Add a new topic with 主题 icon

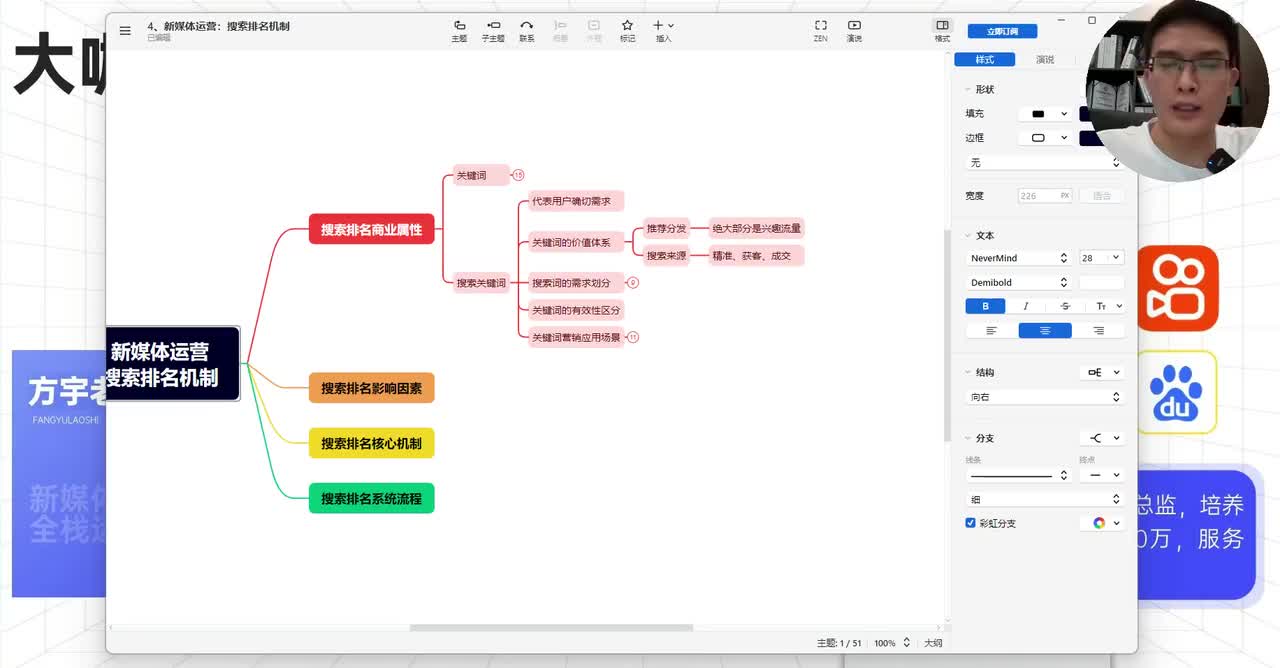click(459, 30)
